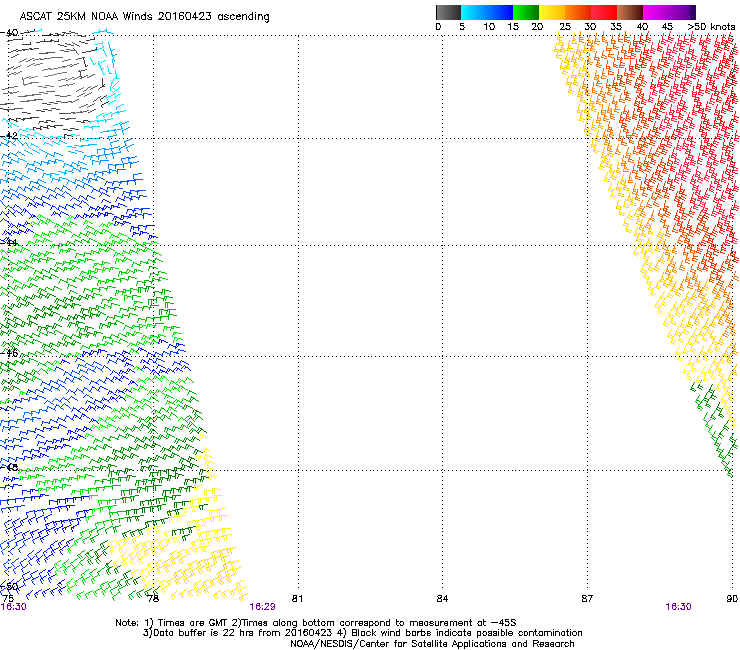740x650 pixels.
Task: Click the ASCAT 25KM NOAA Winds title
Action: click(144, 17)
